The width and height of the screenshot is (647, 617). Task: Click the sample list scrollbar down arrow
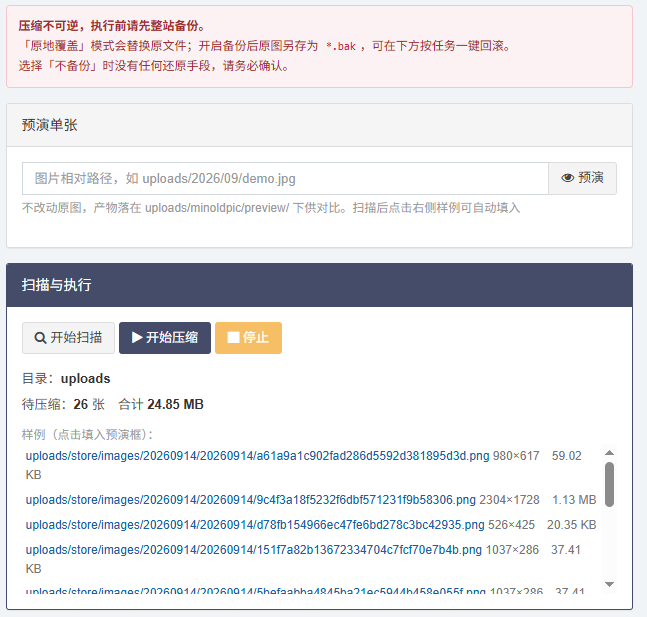609,584
